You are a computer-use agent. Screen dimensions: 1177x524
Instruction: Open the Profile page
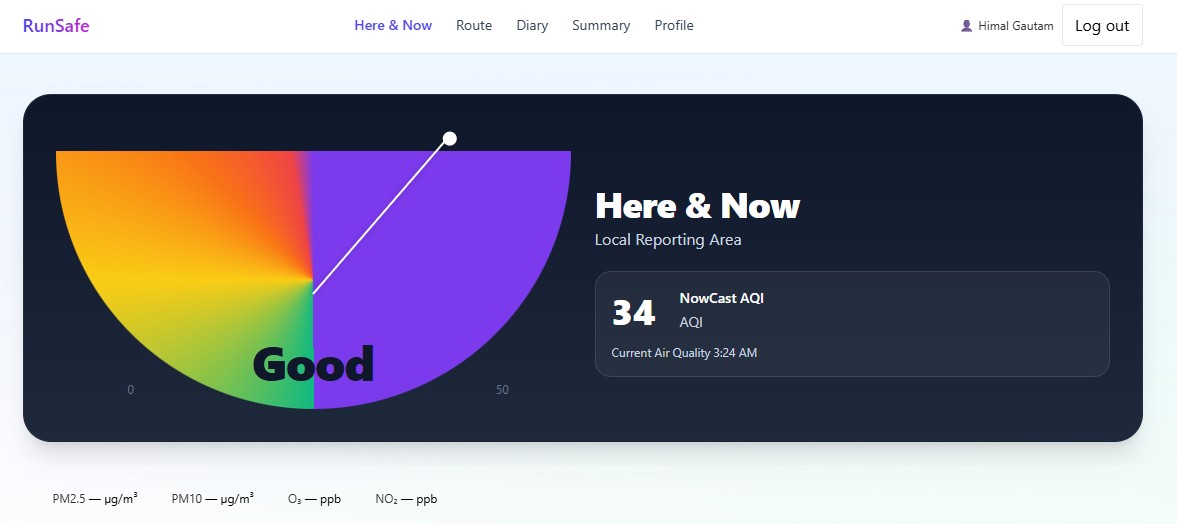674,26
